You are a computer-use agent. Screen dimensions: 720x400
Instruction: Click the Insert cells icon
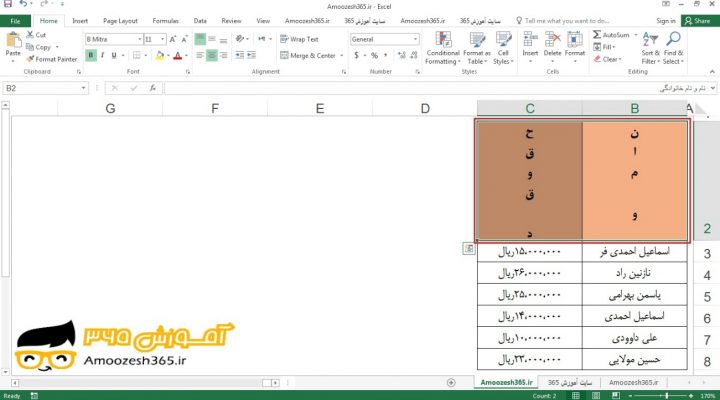pyautogui.click(x=530, y=39)
